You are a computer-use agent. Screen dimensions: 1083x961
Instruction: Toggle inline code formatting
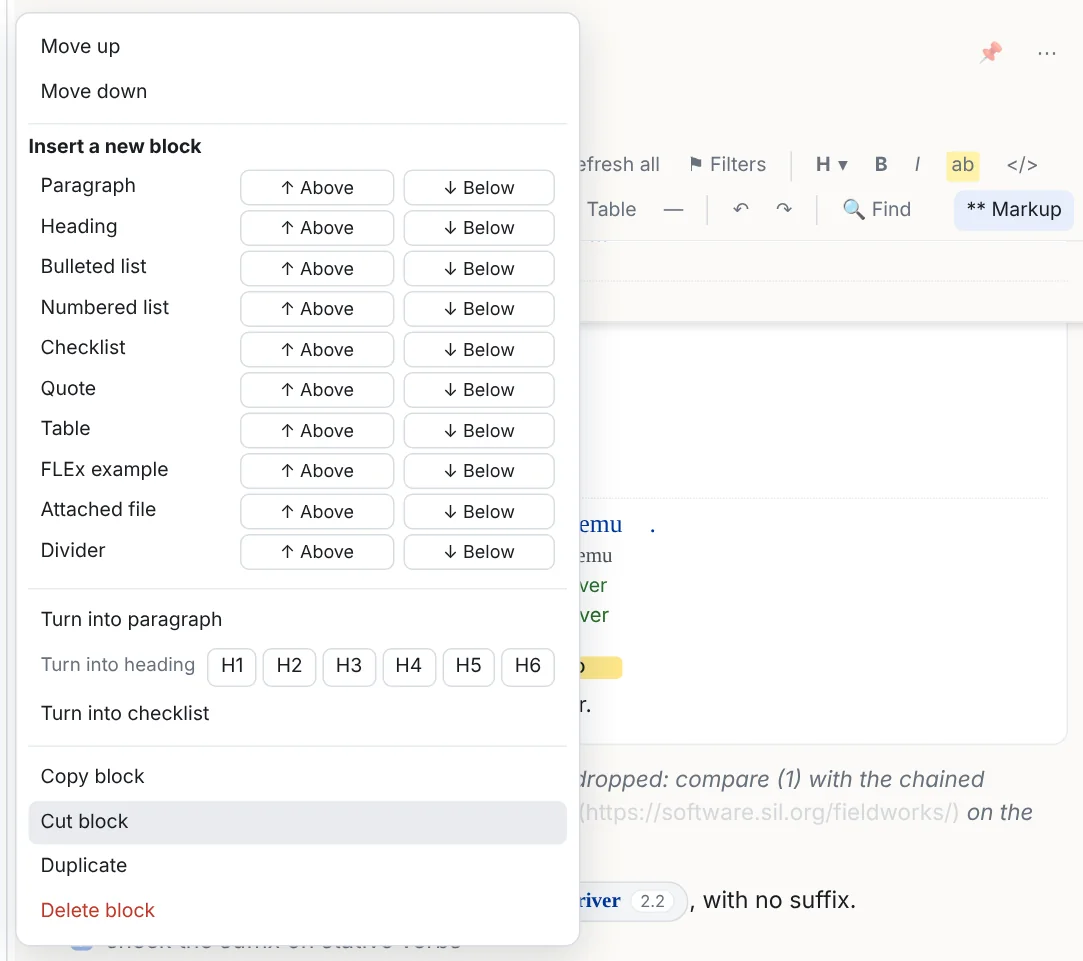coord(1022,164)
